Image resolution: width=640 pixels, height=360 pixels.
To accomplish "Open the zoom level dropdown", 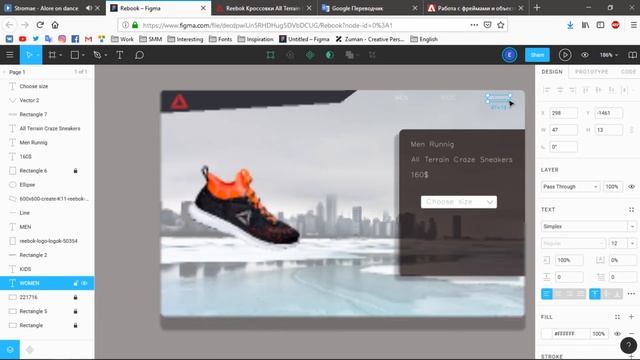I will coord(609,55).
